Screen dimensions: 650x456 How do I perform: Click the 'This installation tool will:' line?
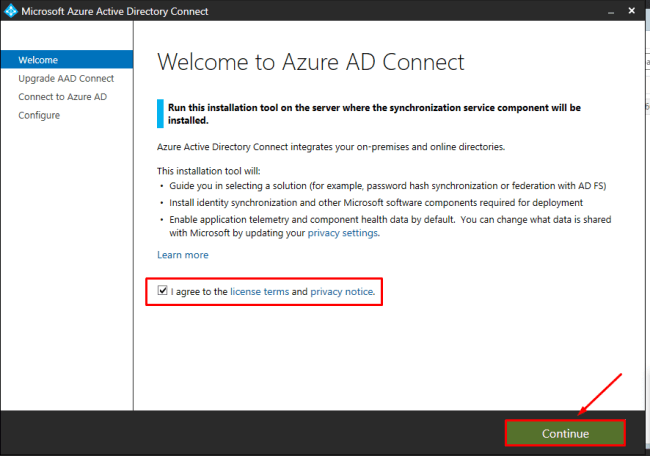tap(209, 171)
